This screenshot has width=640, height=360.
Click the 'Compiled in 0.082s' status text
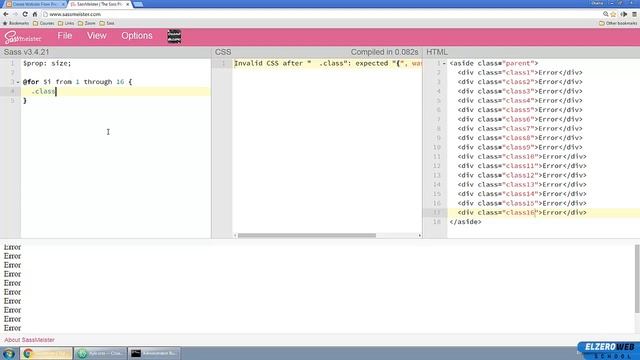pos(384,52)
